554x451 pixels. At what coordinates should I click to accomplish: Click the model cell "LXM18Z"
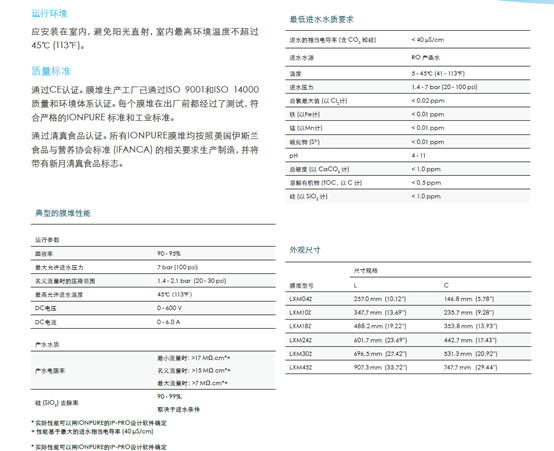tap(300, 326)
